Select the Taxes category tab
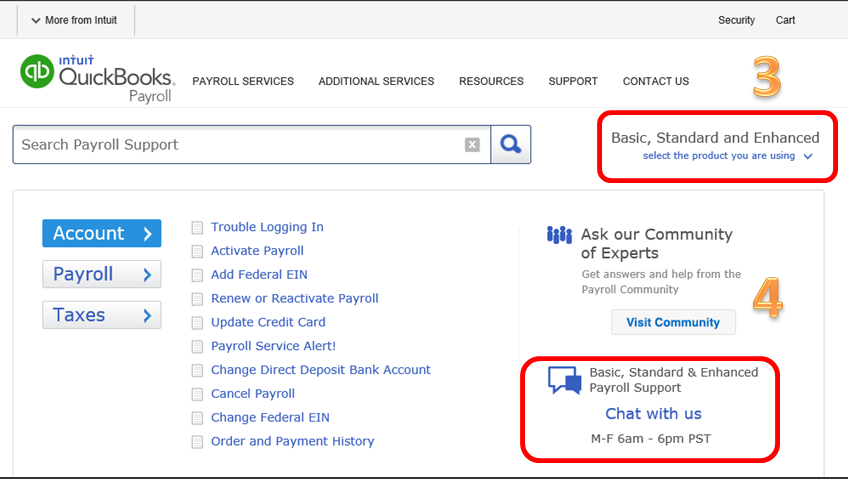This screenshot has width=848, height=479. point(102,315)
